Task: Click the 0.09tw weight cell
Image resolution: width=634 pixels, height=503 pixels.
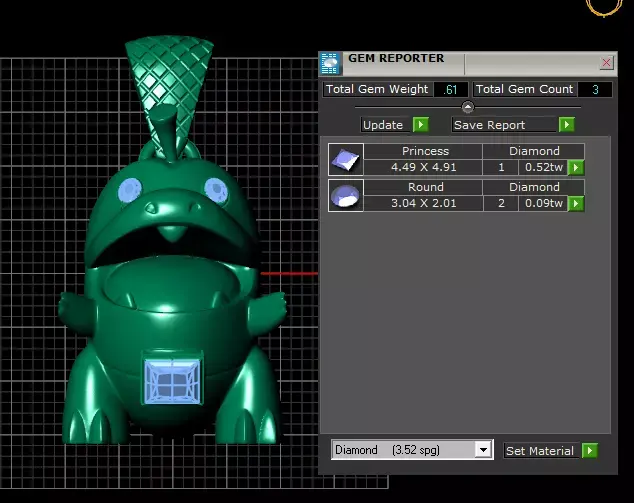Action: [543, 203]
